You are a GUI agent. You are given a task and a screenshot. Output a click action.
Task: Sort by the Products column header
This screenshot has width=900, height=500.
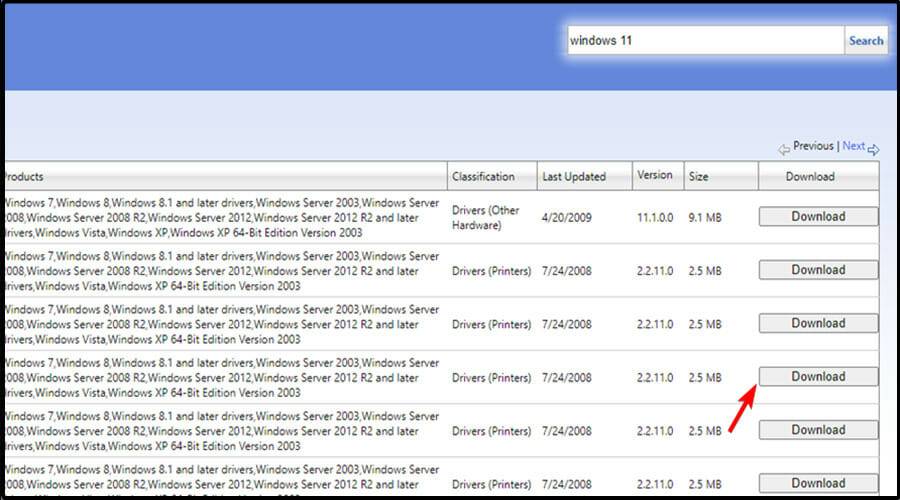24,177
